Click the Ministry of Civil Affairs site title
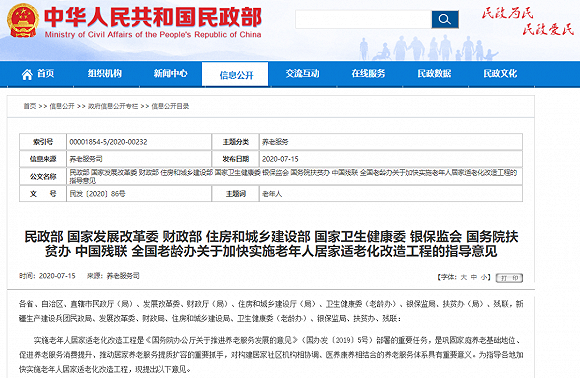580x378 pixels. click(x=153, y=22)
